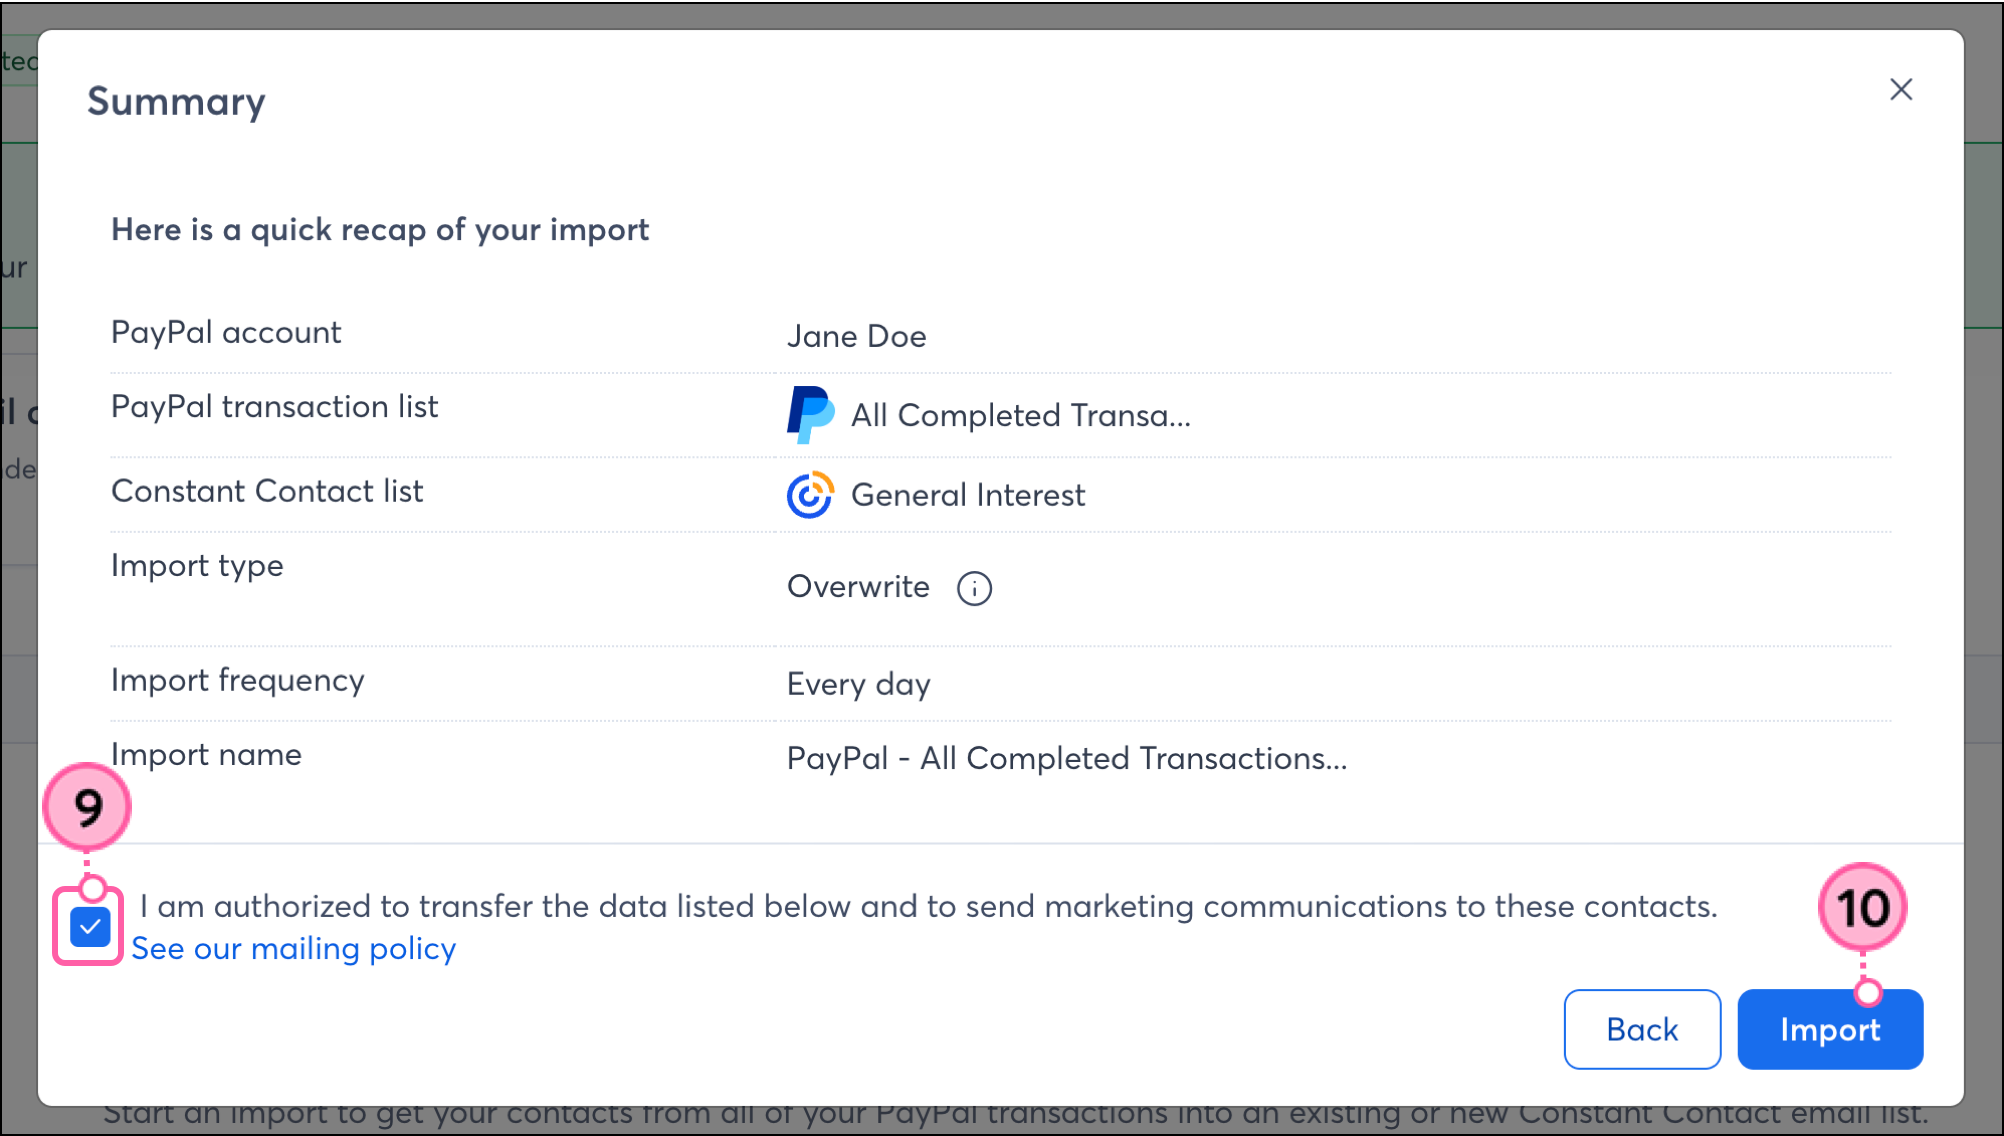Close the Summary dialog with the X
The image size is (2004, 1136).
click(x=1901, y=90)
